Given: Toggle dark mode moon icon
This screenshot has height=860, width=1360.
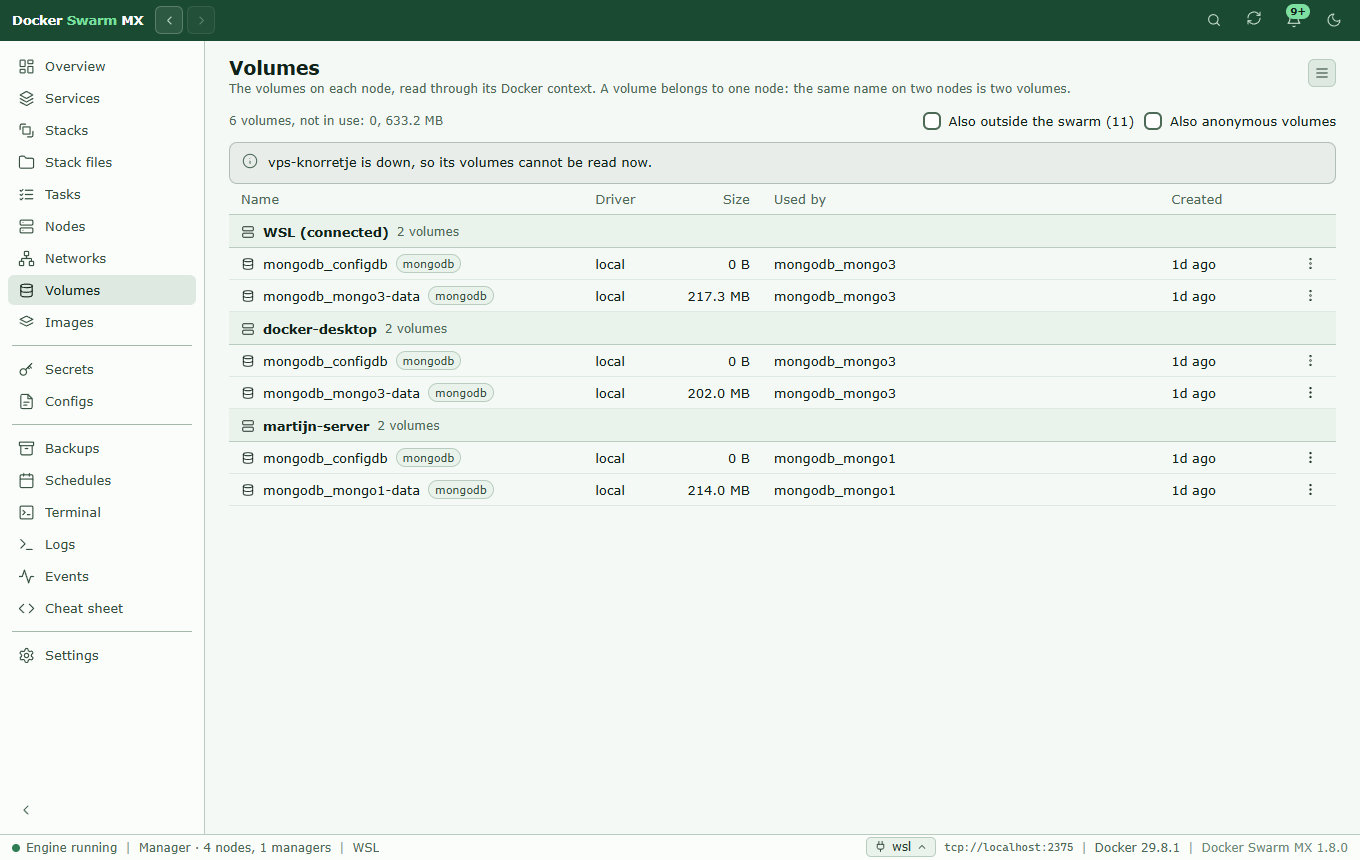Looking at the screenshot, I should 1334,20.
